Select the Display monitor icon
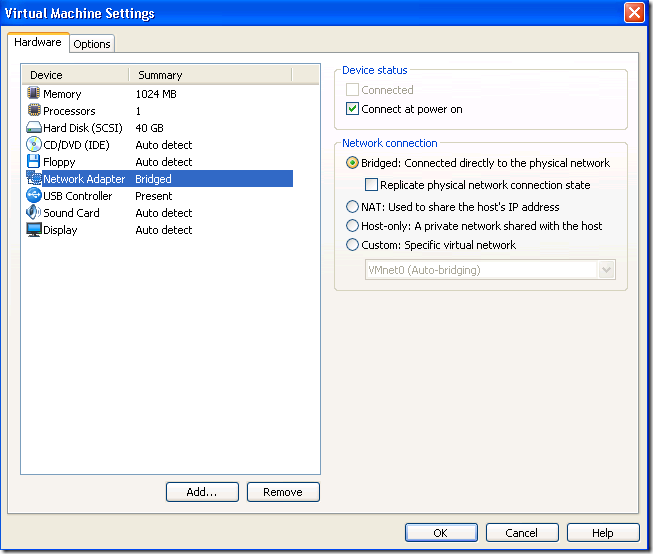 pos(33,230)
